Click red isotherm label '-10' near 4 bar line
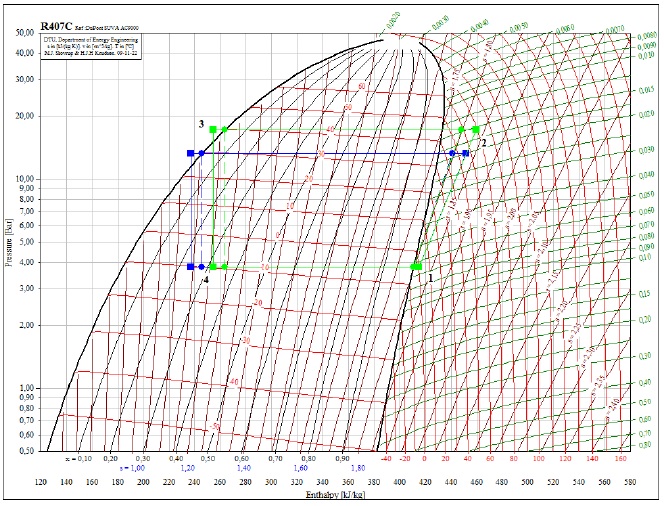 (x=264, y=267)
